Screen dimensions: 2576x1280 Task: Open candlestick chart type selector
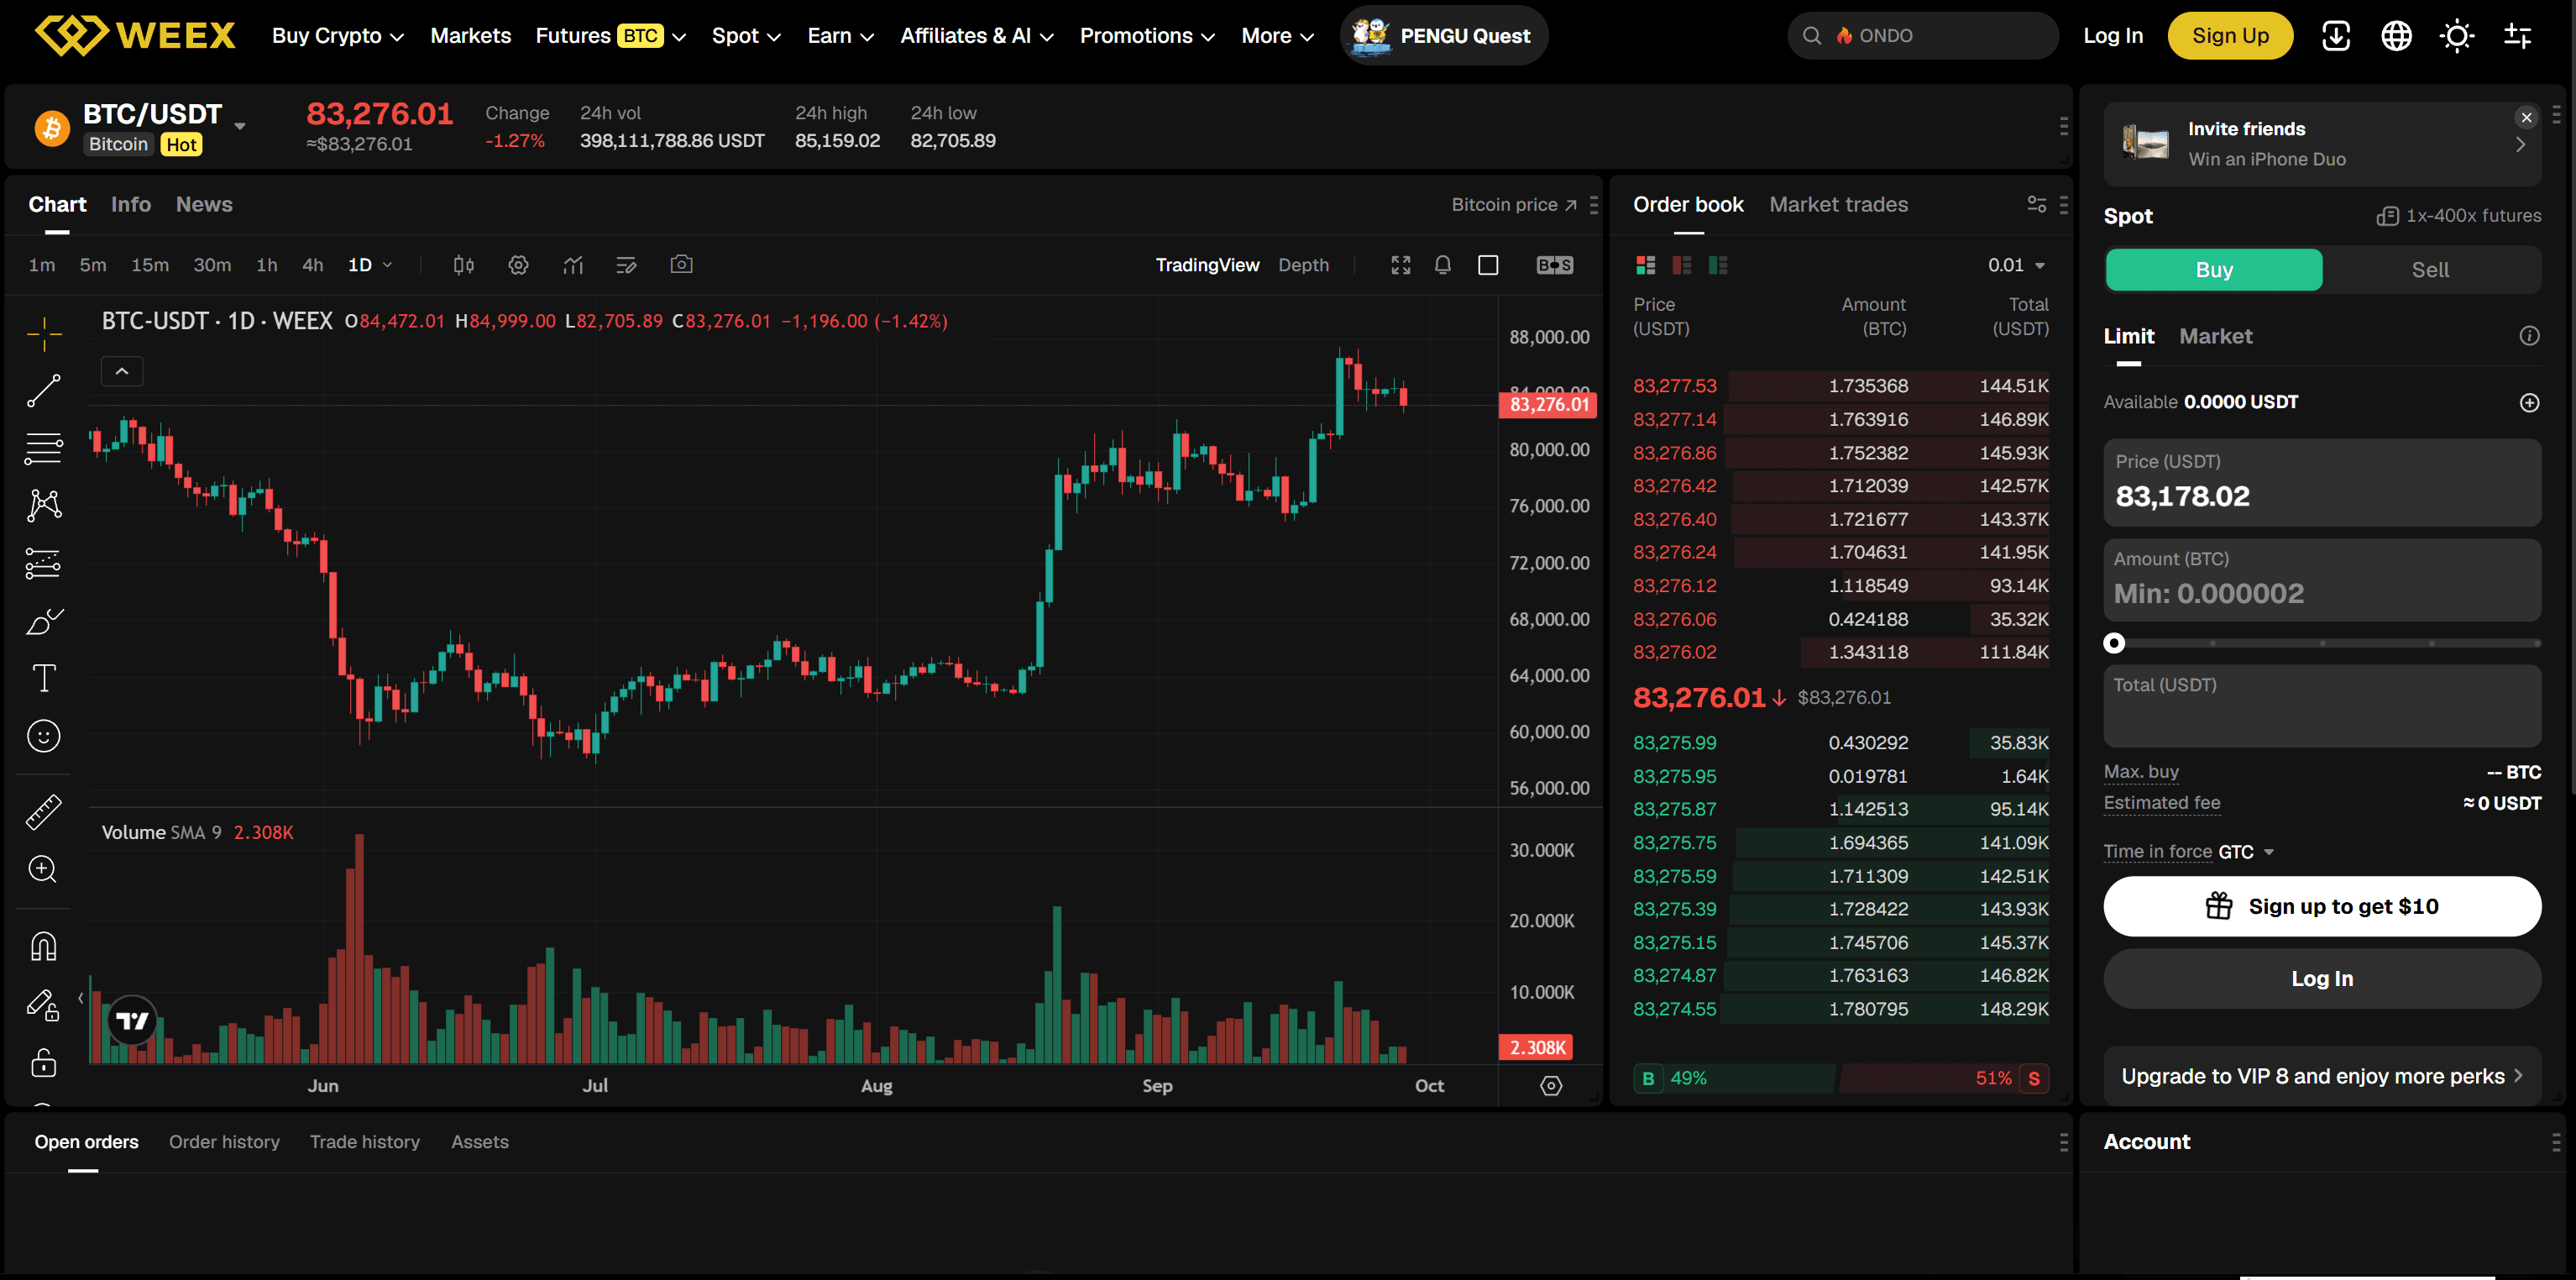pyautogui.click(x=463, y=265)
